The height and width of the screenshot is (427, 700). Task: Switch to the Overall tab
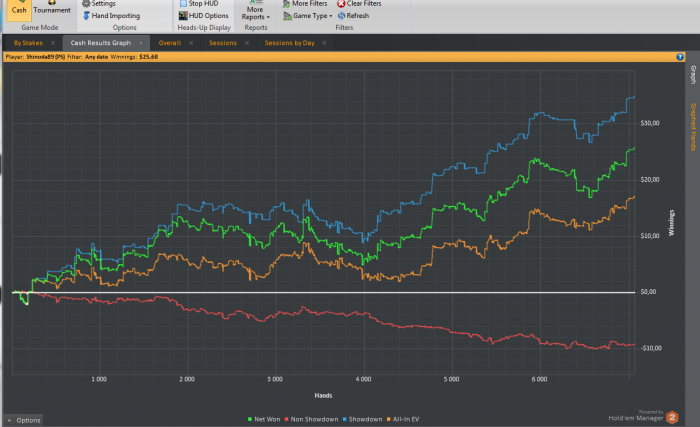tap(170, 43)
